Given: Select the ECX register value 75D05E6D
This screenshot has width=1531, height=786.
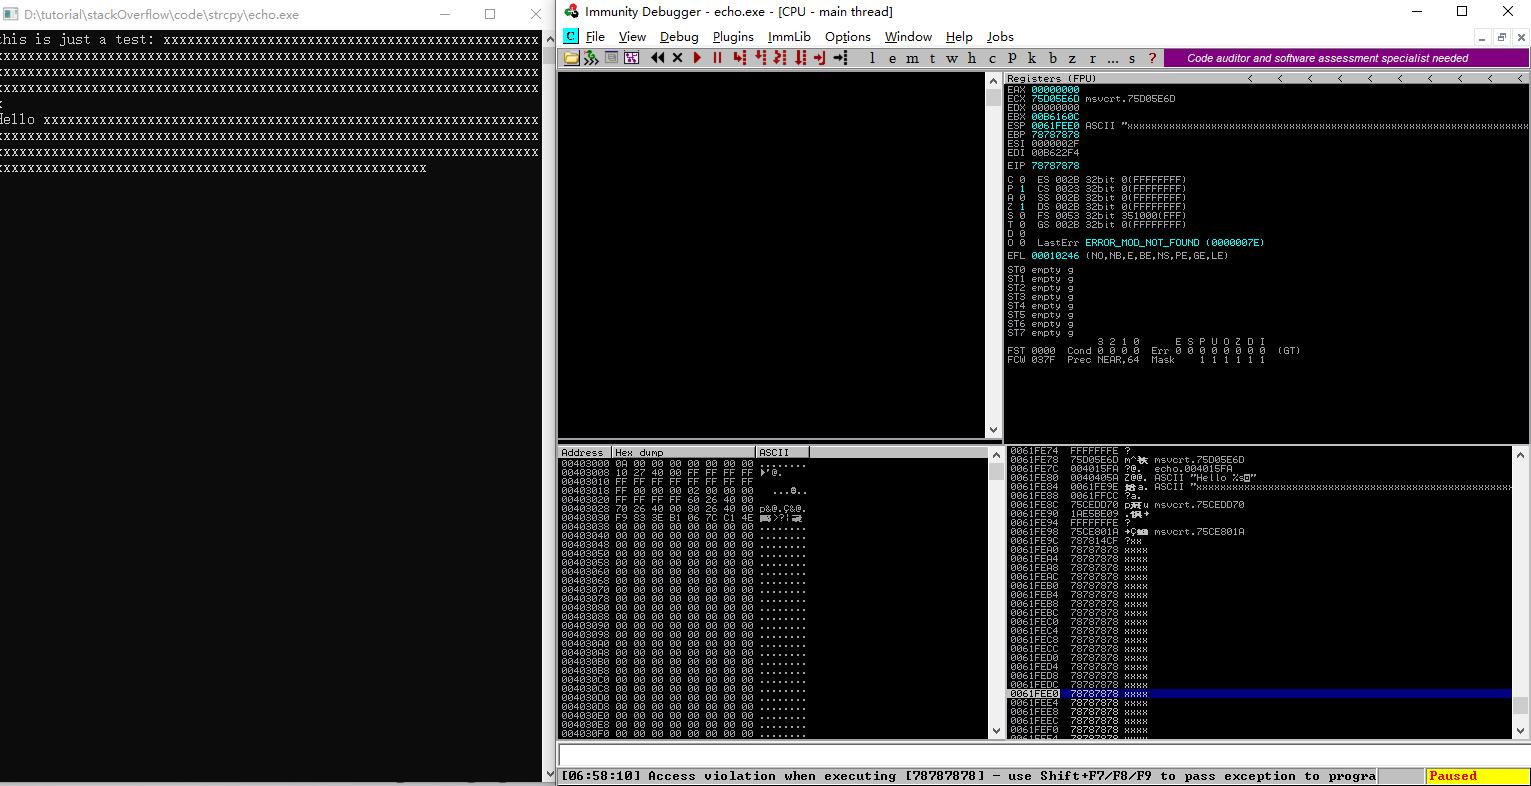Looking at the screenshot, I should (x=1055, y=99).
